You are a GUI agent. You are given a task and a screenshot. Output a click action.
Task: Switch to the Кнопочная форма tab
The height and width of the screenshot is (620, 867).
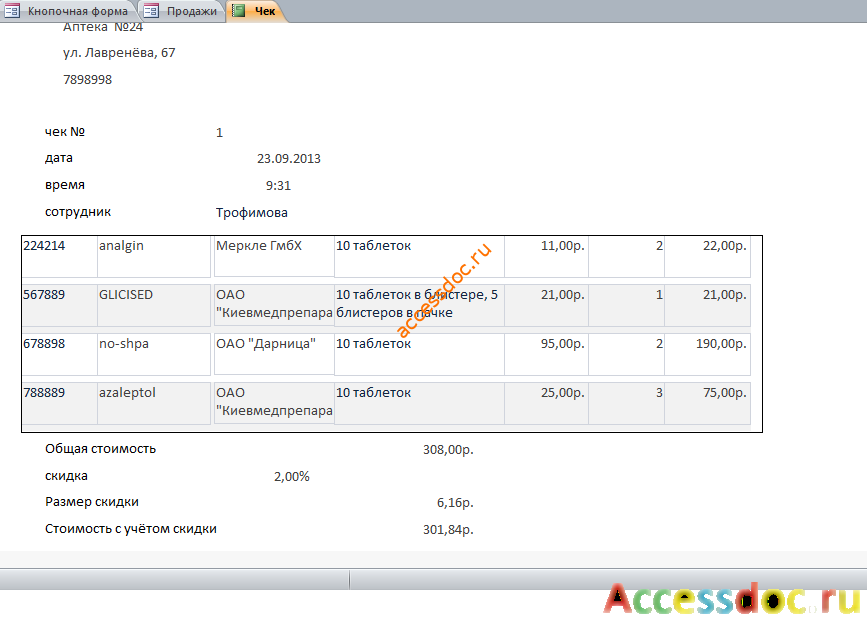(68, 11)
